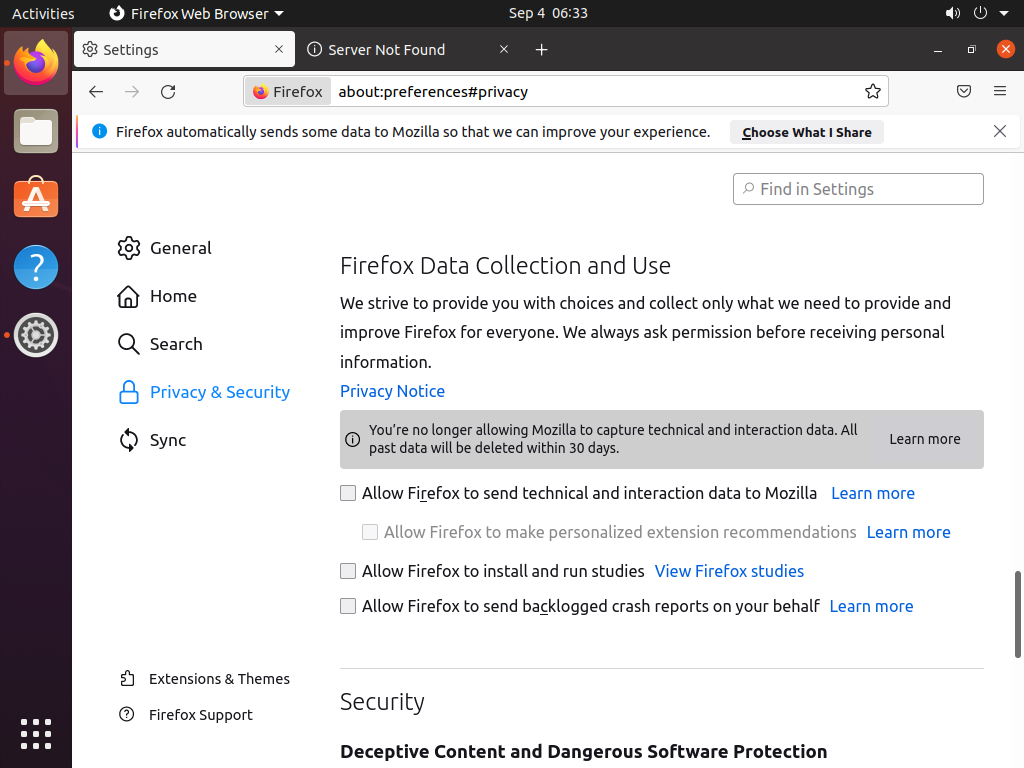The height and width of the screenshot is (768, 1024).
Task: Click the Extensions & Themes puzzle icon
Action: tap(127, 679)
